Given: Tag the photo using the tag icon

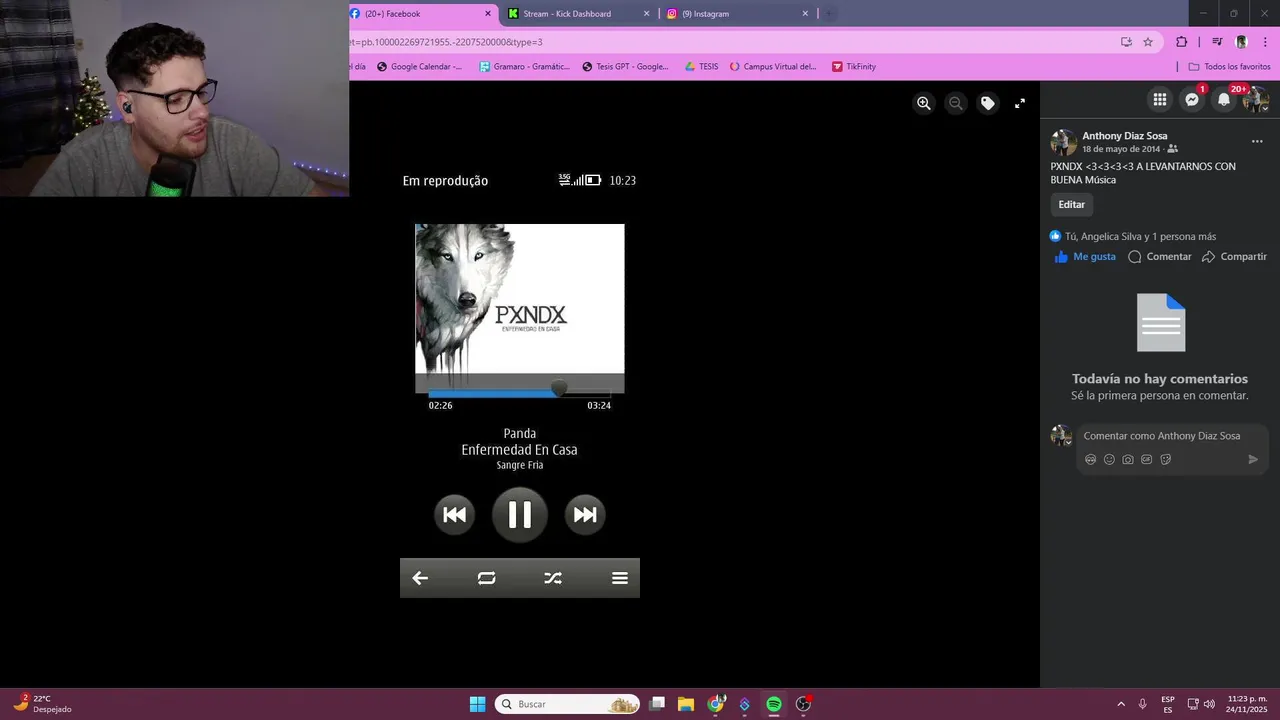Looking at the screenshot, I should 988,103.
